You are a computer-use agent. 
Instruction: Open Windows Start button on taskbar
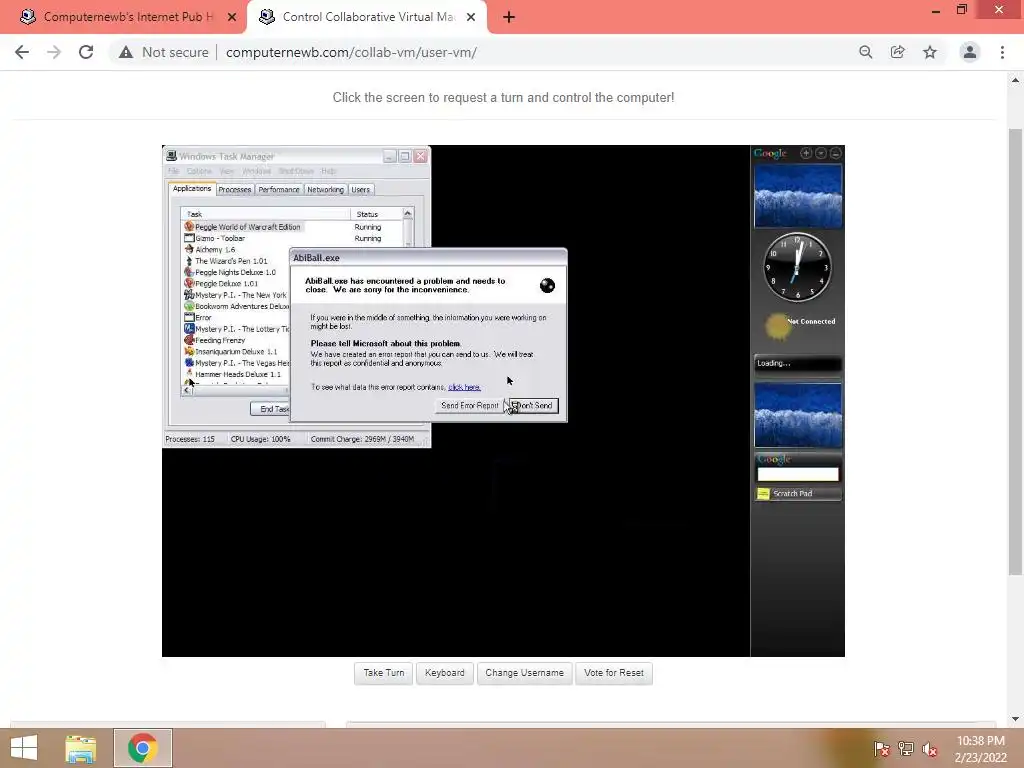click(x=24, y=748)
